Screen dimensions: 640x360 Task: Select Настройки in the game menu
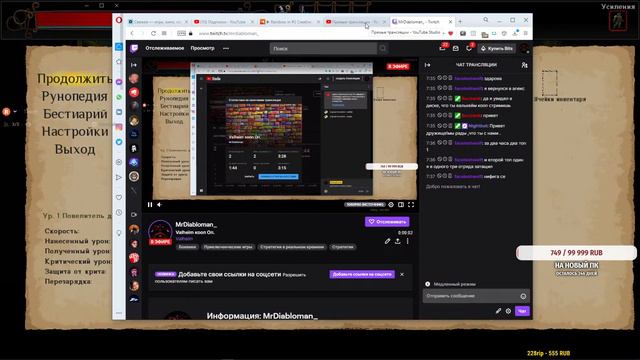[75, 131]
